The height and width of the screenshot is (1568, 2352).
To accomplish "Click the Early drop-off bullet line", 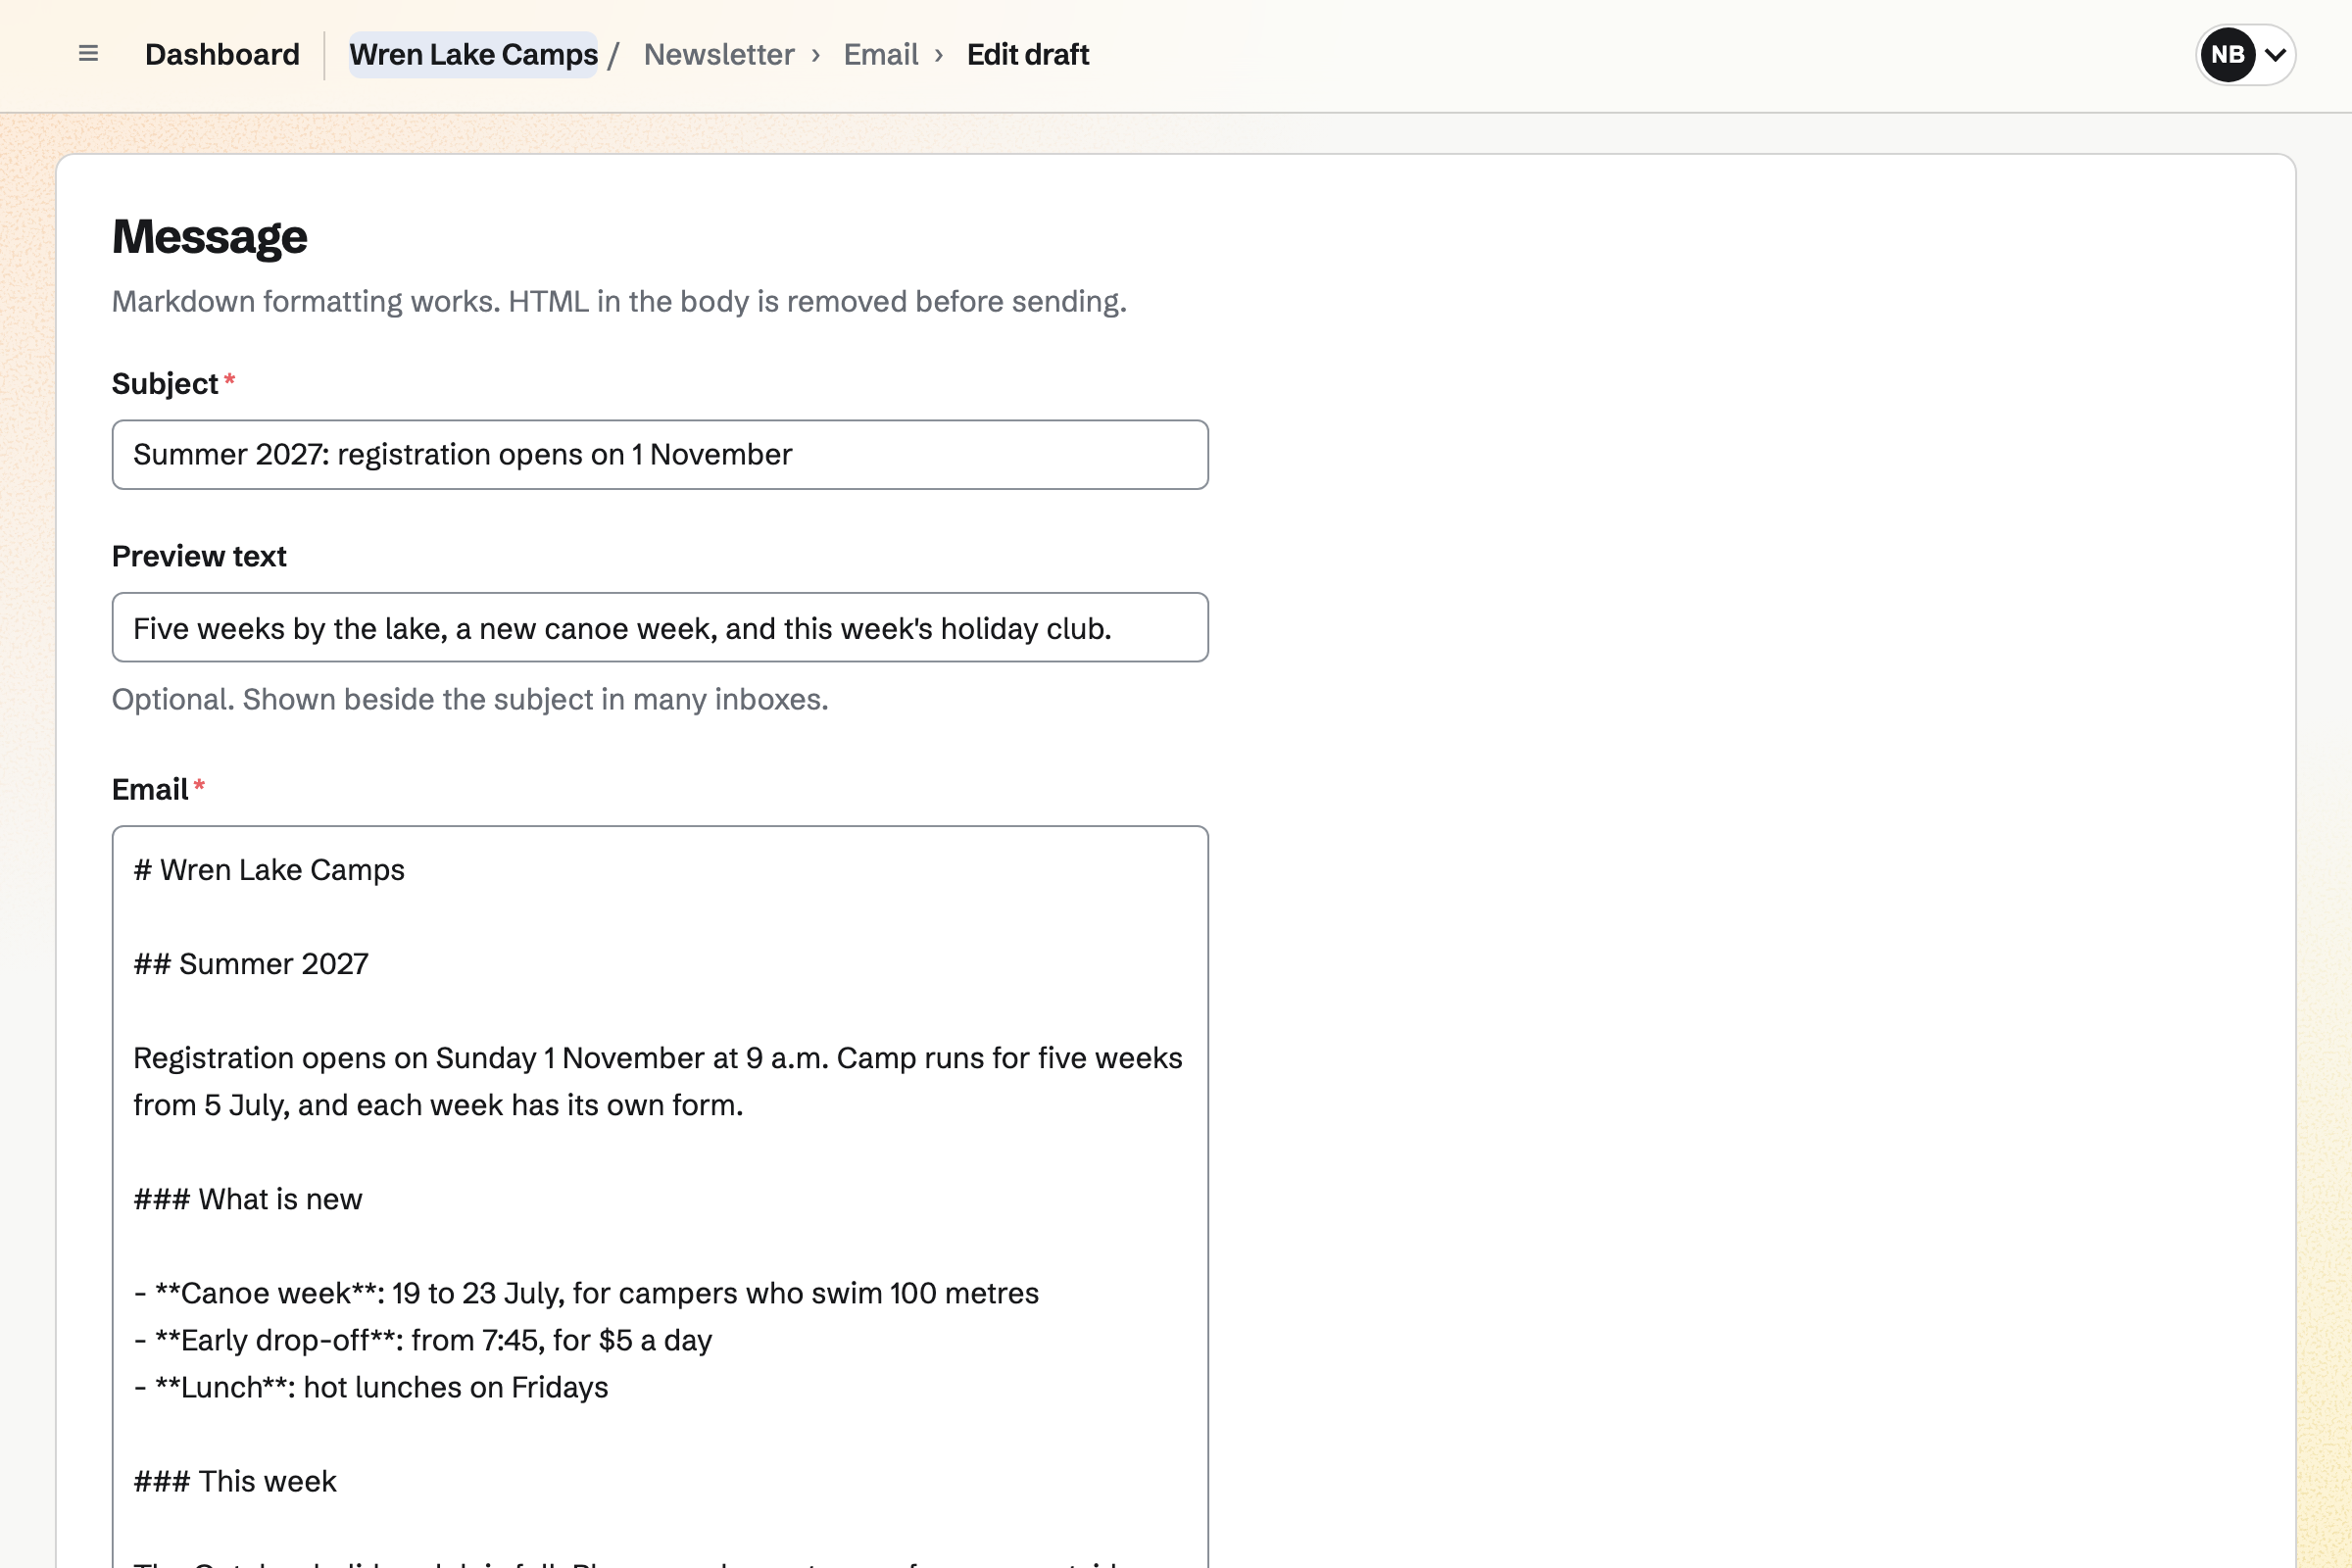I will click(x=422, y=1340).
